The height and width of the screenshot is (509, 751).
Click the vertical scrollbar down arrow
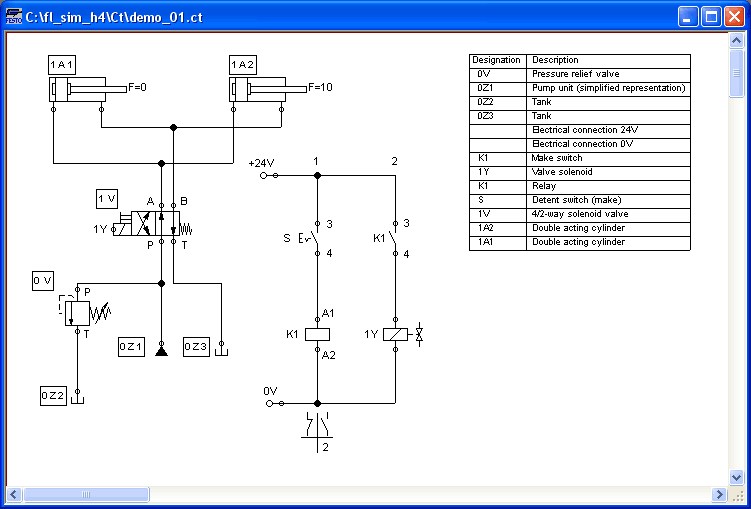pos(737,477)
